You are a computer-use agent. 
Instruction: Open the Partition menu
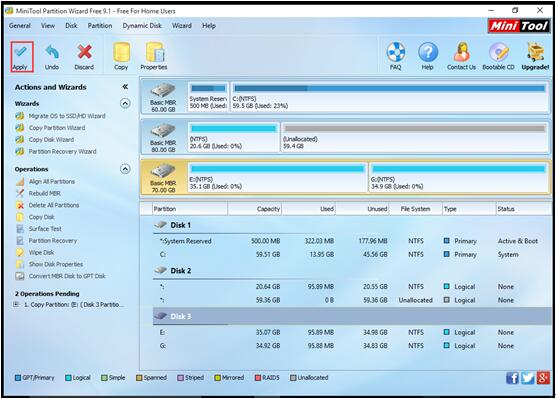100,26
